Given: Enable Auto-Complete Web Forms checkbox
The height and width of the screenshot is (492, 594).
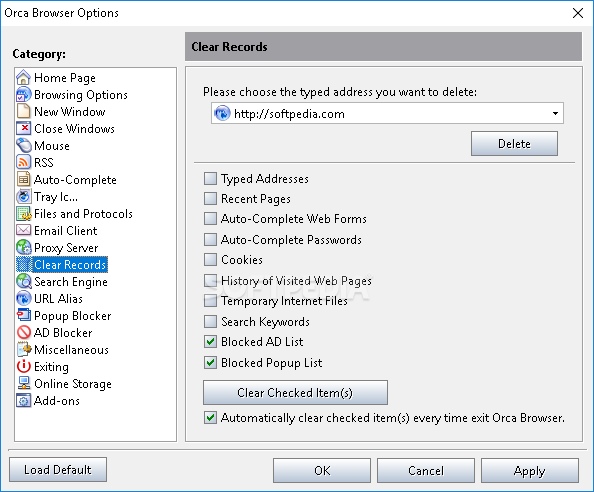Looking at the screenshot, I should pyautogui.click(x=210, y=219).
